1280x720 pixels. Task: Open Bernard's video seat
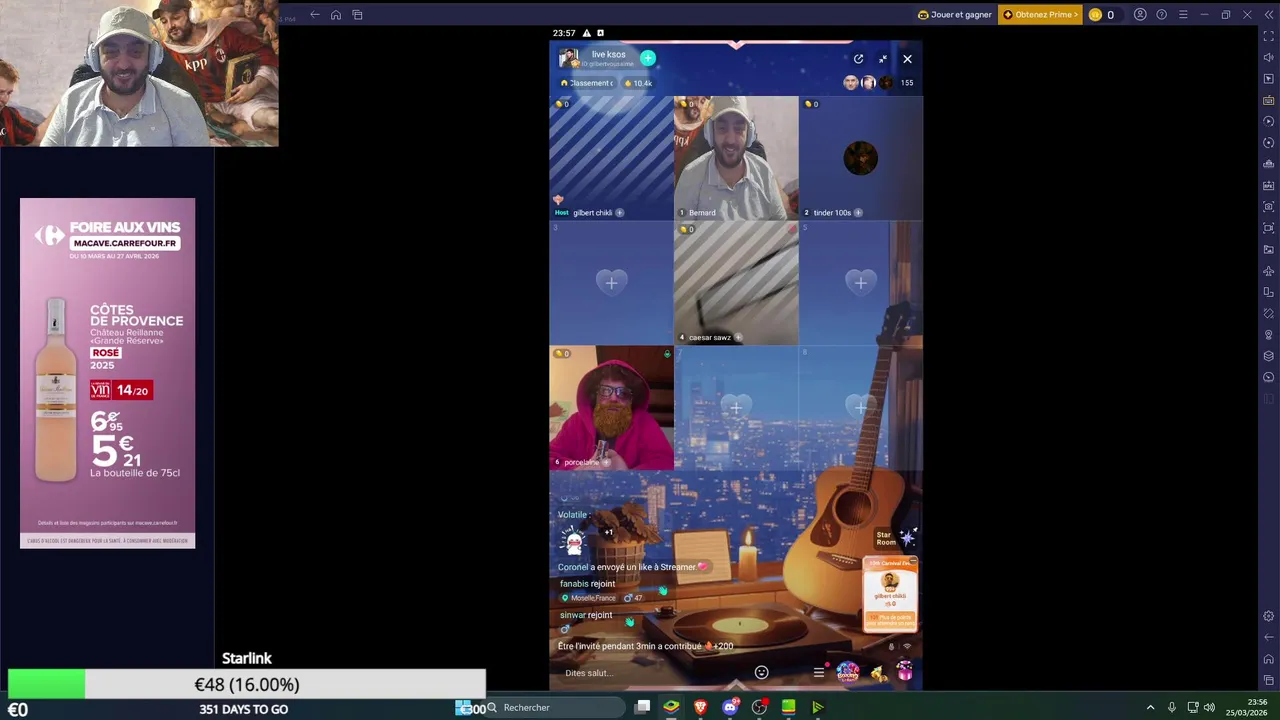tap(736, 158)
